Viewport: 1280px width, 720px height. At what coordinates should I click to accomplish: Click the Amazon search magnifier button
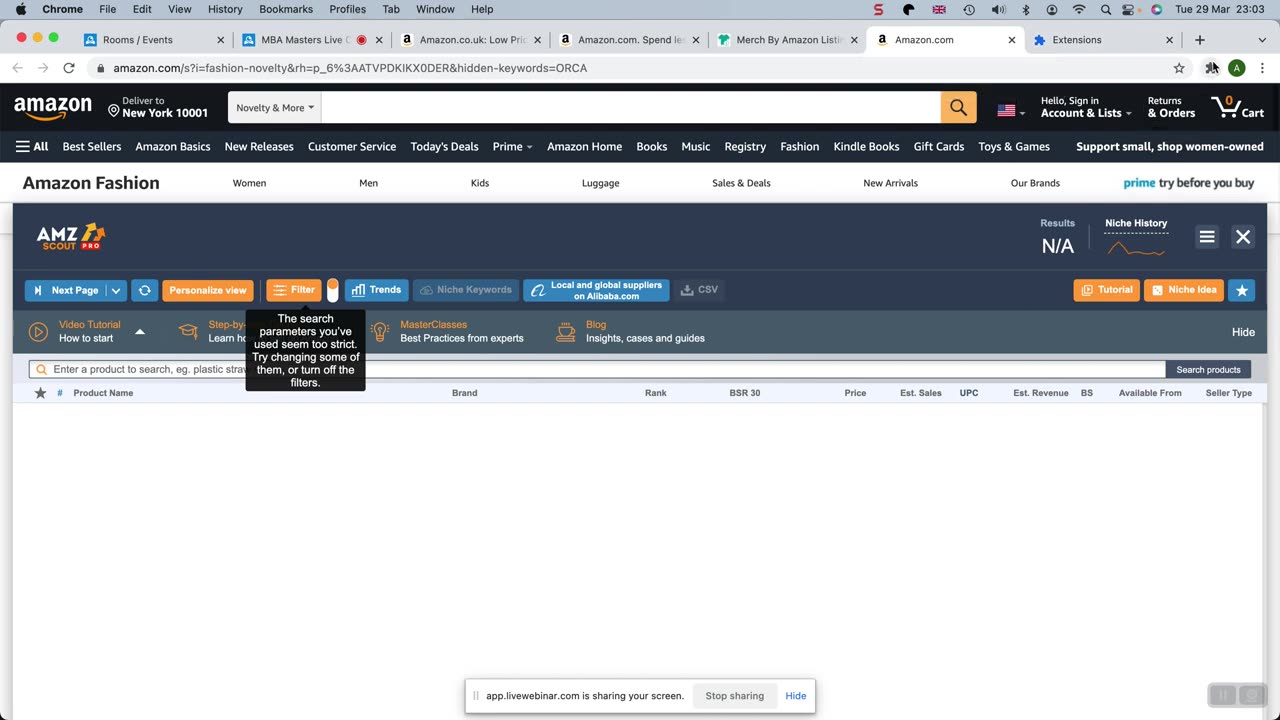click(x=958, y=108)
